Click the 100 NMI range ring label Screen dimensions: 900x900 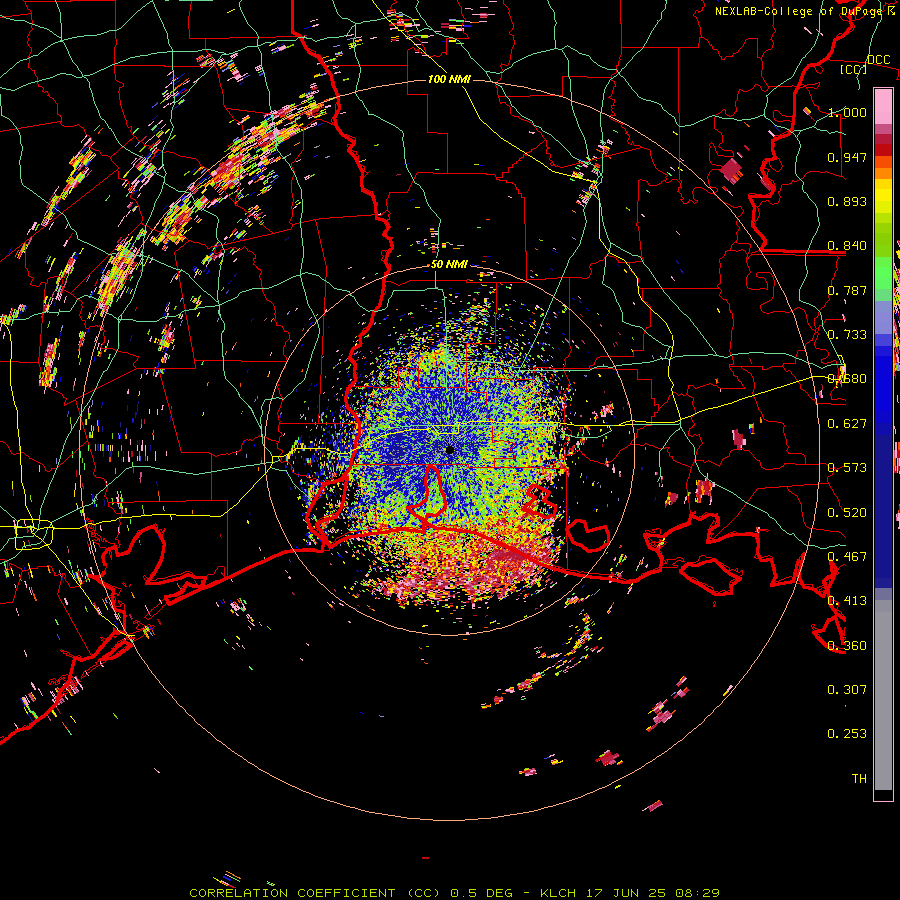click(x=449, y=79)
